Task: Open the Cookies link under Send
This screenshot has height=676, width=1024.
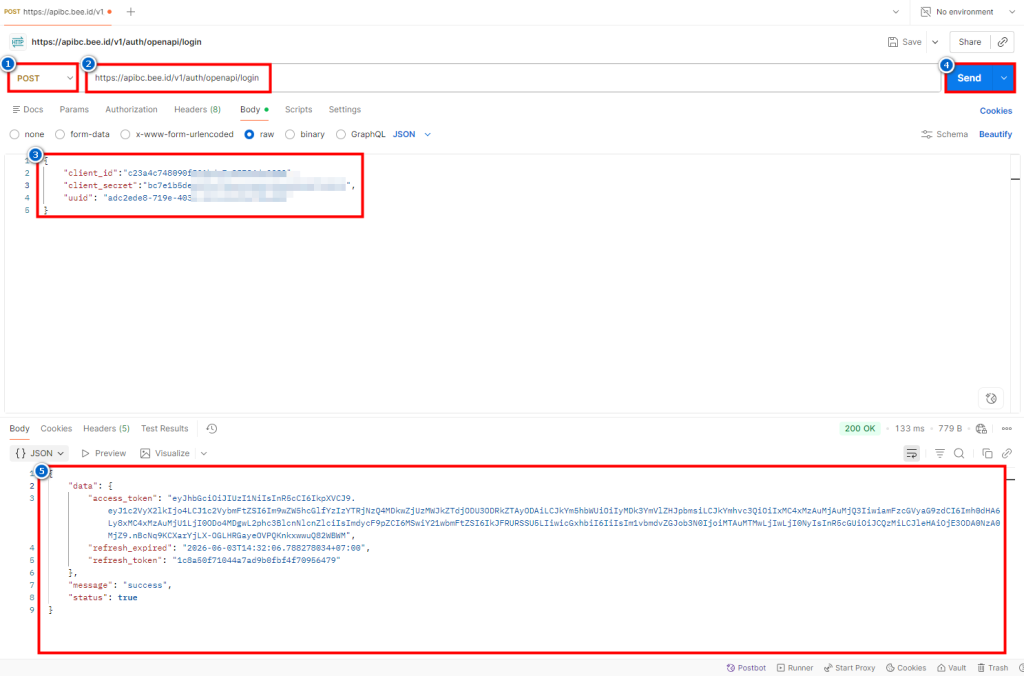Action: (x=996, y=111)
